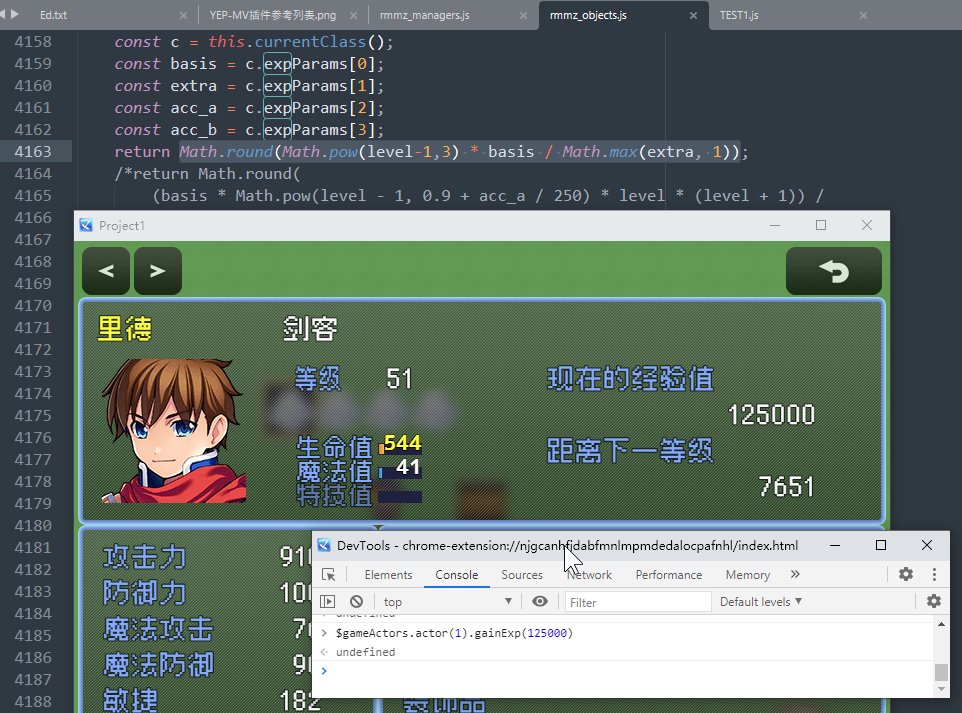This screenshot has width=962, height=713.
Task: Maximize the Project1 game window
Action: click(x=821, y=225)
